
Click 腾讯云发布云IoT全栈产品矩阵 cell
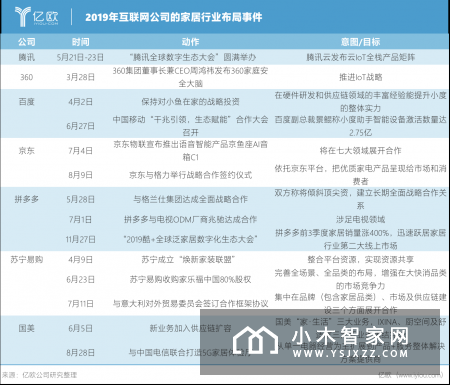(360, 57)
